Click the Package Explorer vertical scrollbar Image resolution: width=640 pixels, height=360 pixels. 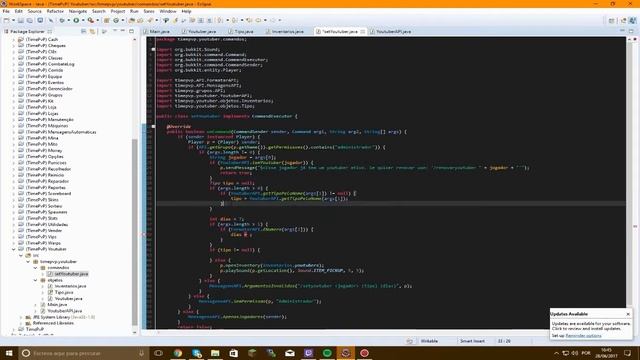click(135, 231)
